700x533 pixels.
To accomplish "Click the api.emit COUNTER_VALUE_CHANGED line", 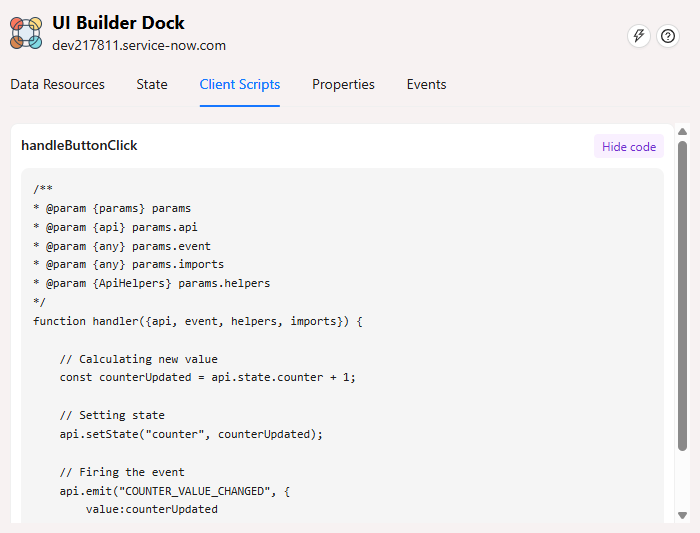I will (x=201, y=490).
